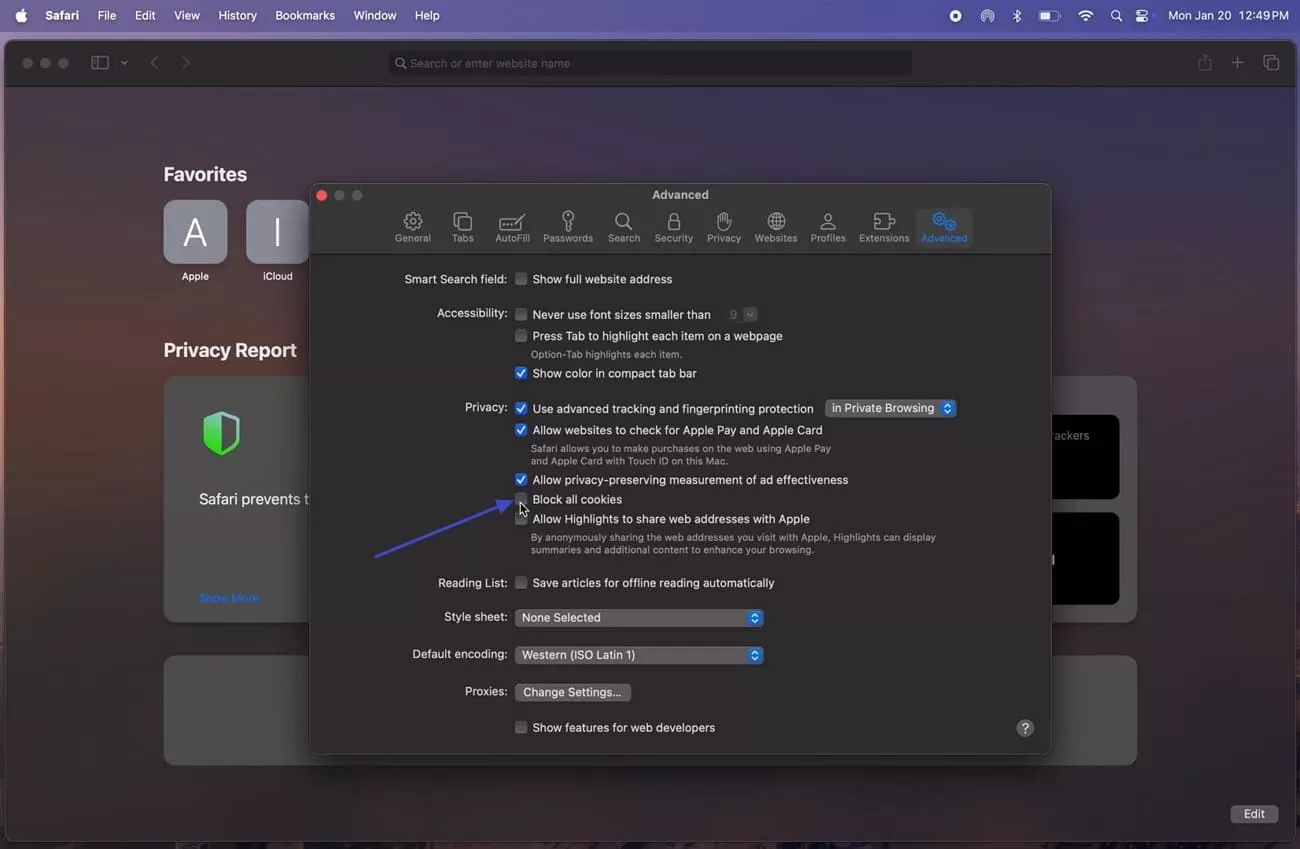The image size is (1300, 849).
Task: Enable the Block all cookies checkbox
Action: point(521,499)
